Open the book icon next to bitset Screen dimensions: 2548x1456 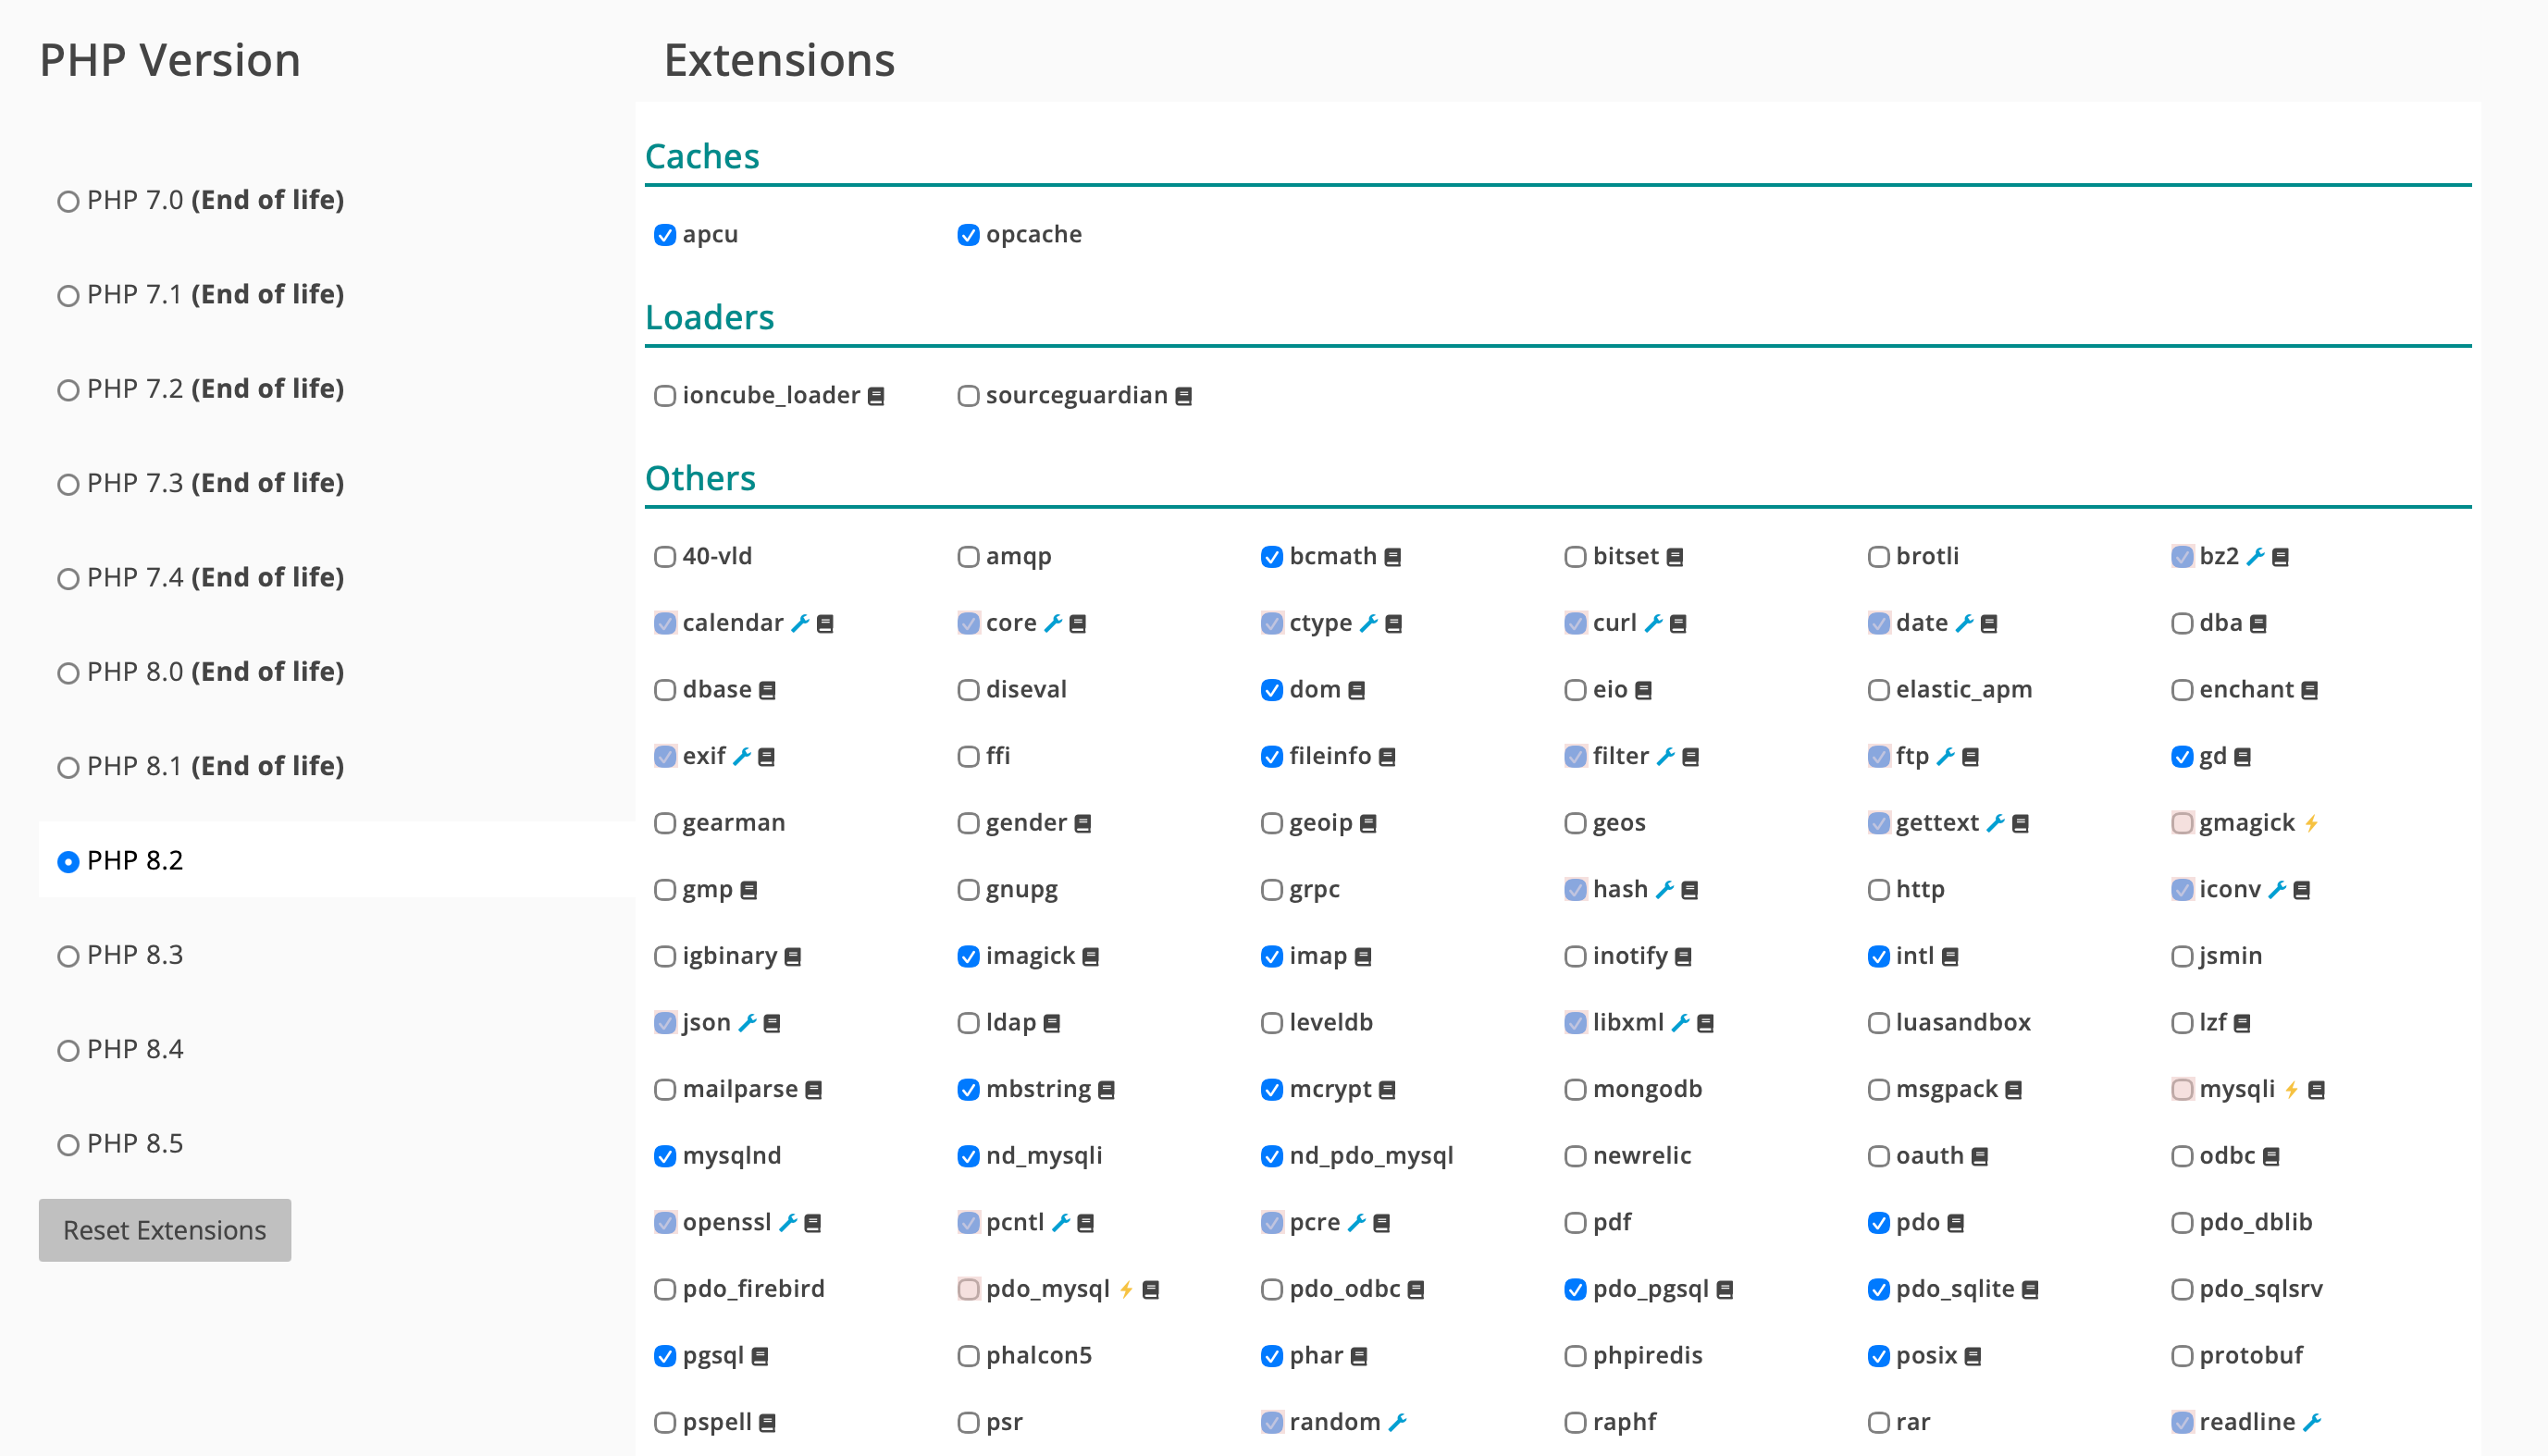(1675, 558)
